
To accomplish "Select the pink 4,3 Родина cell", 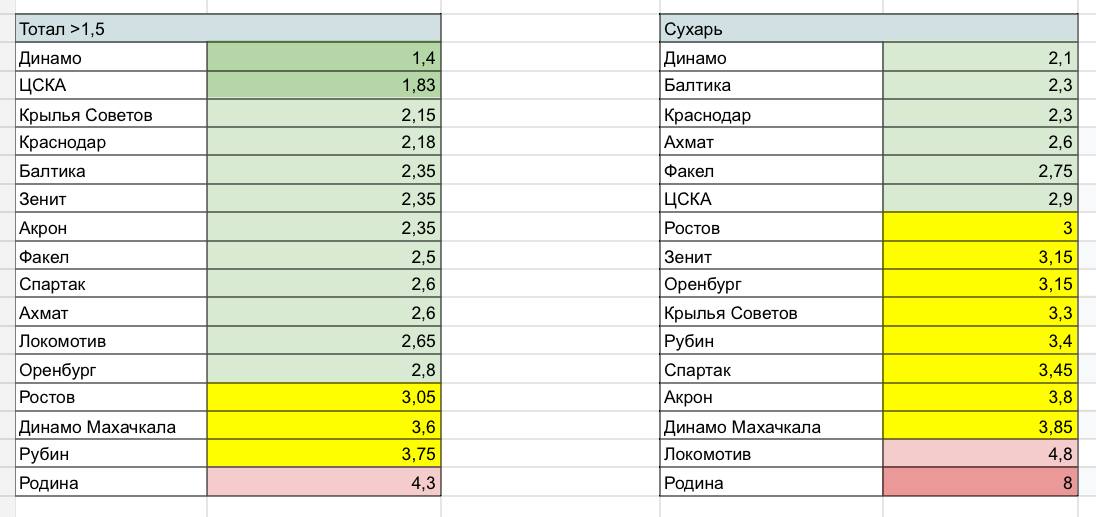I will (x=324, y=483).
